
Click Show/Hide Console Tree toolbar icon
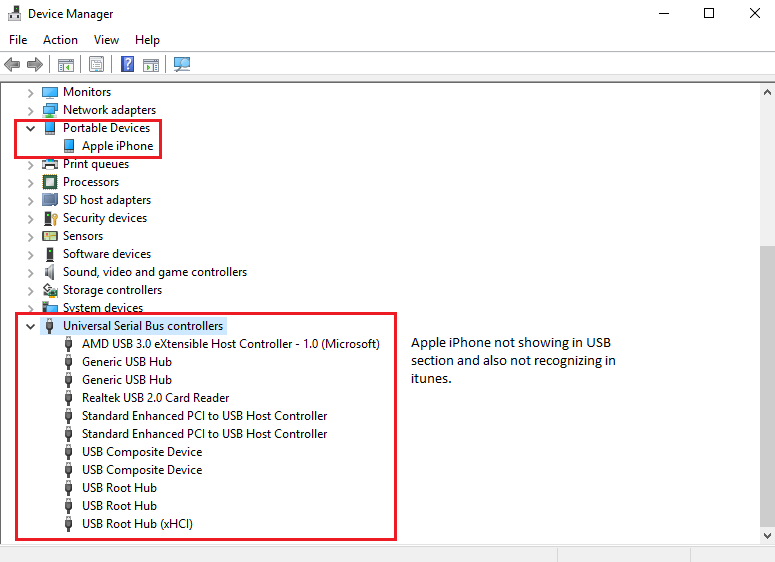click(x=66, y=64)
